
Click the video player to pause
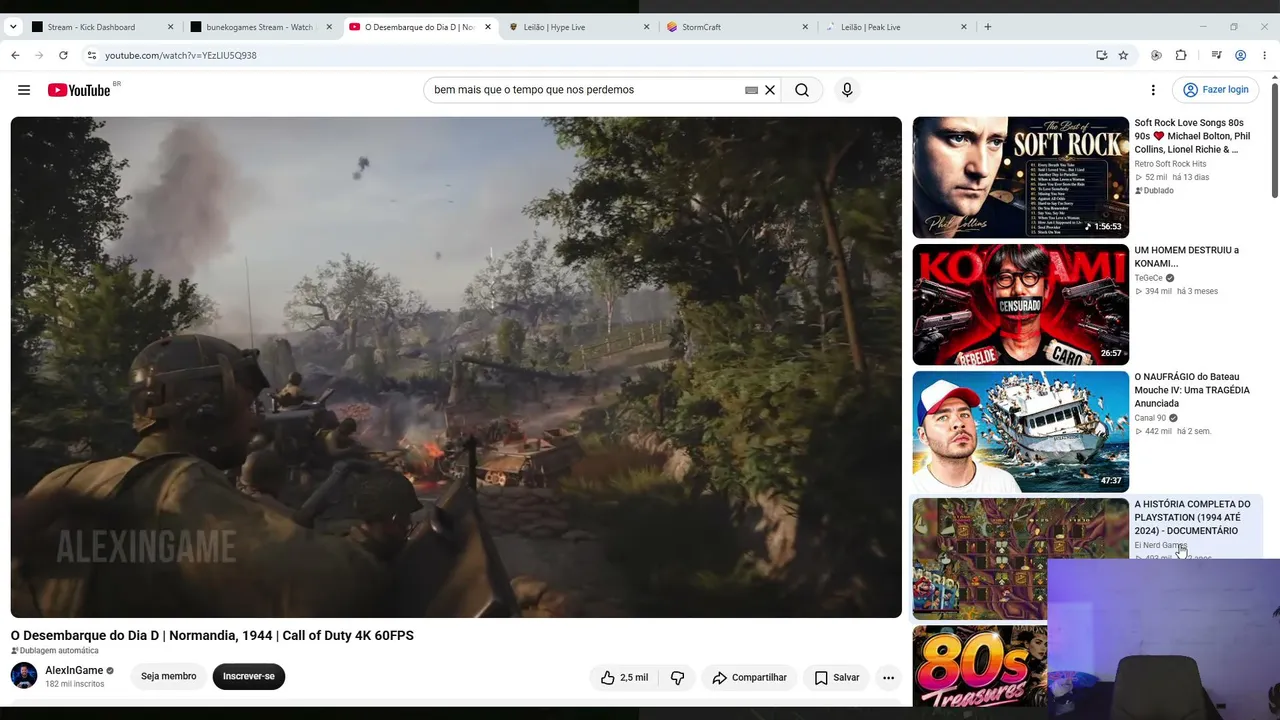coord(456,367)
